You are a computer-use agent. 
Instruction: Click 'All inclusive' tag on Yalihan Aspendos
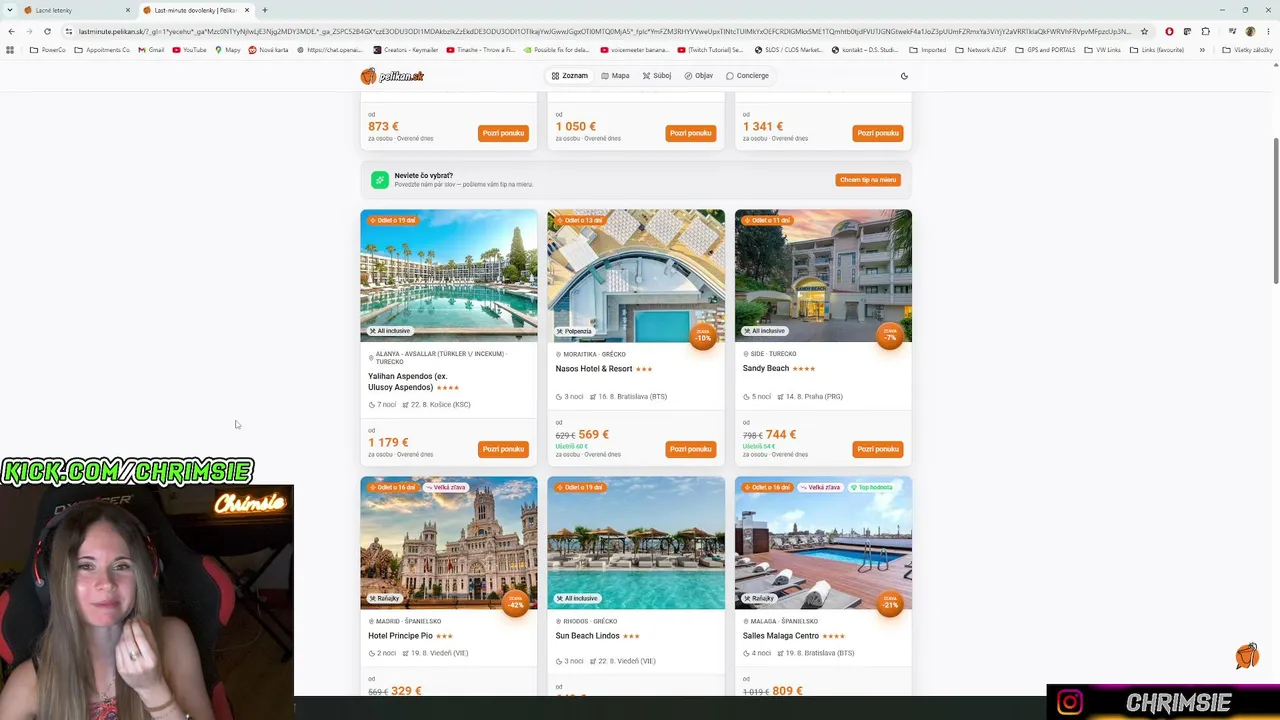390,331
